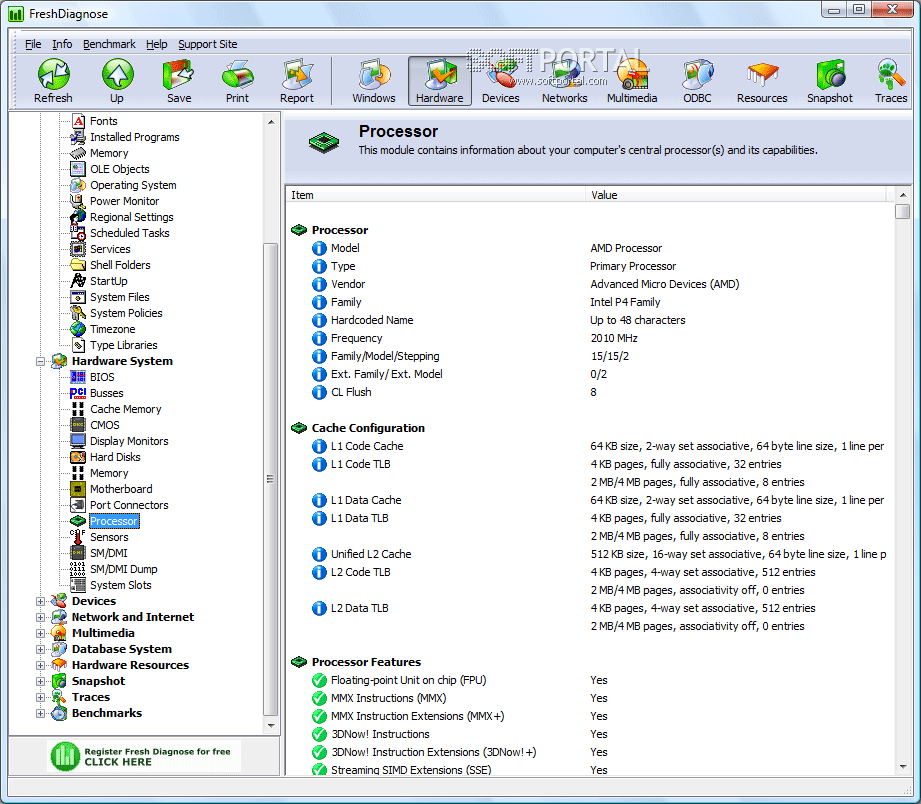
Task: Open the Report toolbar icon
Action: pos(297,80)
